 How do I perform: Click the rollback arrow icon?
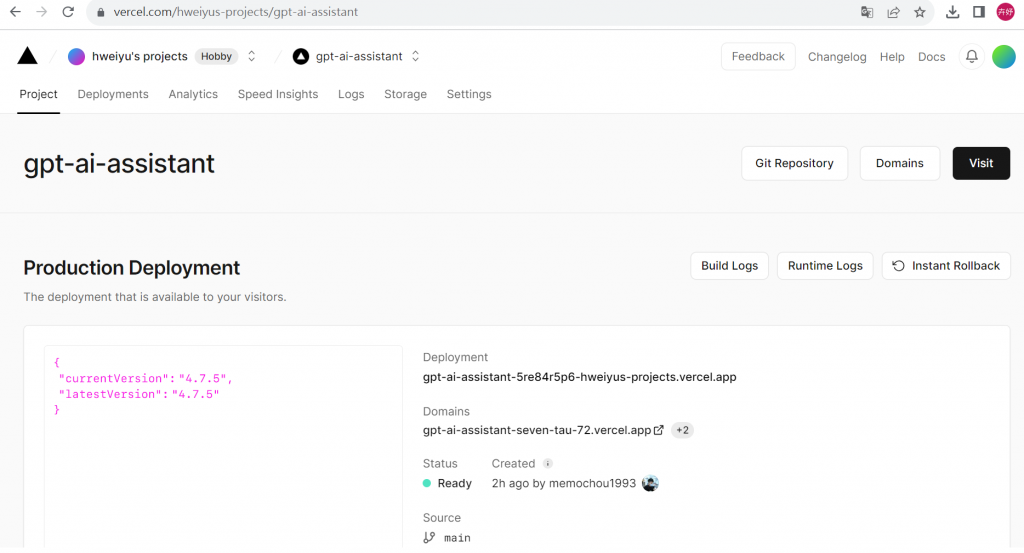coord(899,266)
